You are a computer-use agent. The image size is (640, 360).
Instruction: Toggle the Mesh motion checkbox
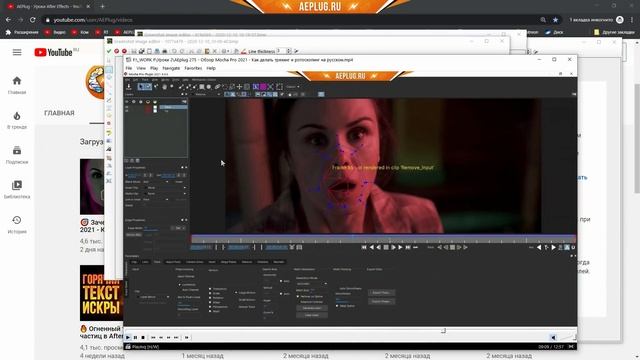click(x=210, y=311)
